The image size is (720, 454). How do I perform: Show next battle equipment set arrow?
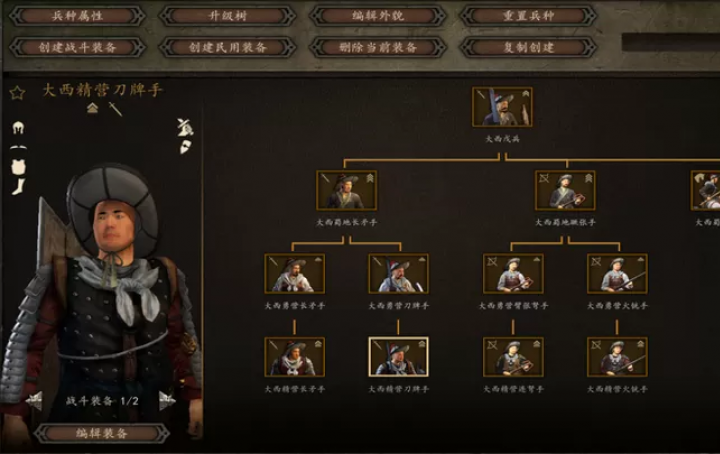click(167, 401)
